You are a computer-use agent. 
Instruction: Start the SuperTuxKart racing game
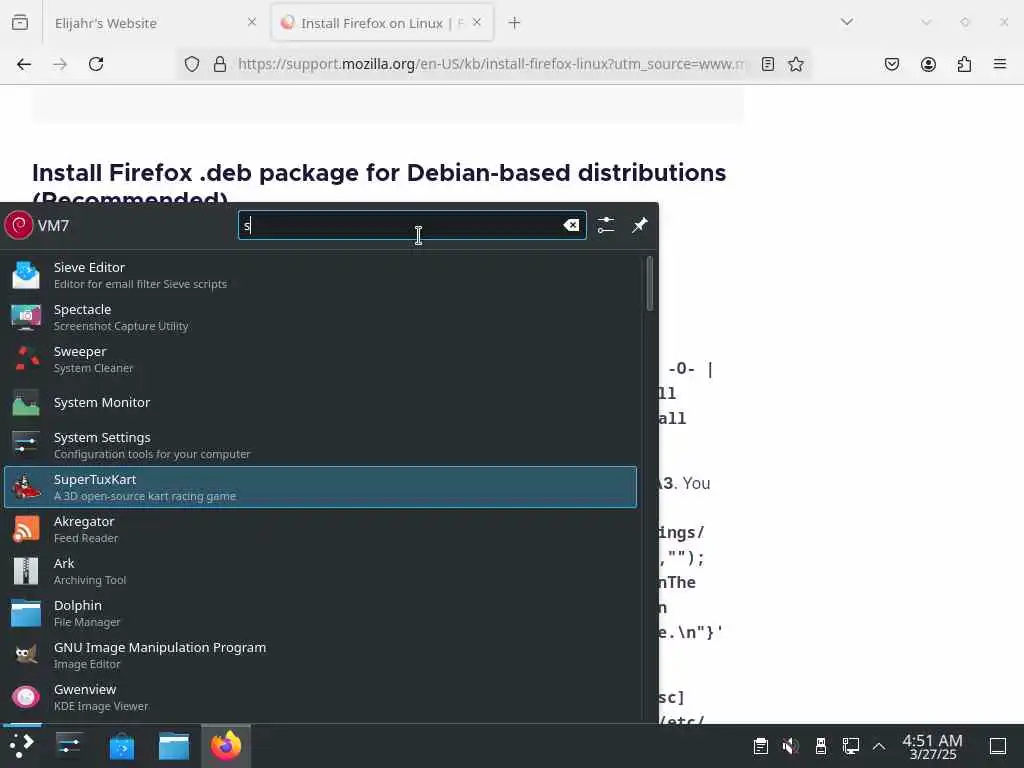(320, 487)
